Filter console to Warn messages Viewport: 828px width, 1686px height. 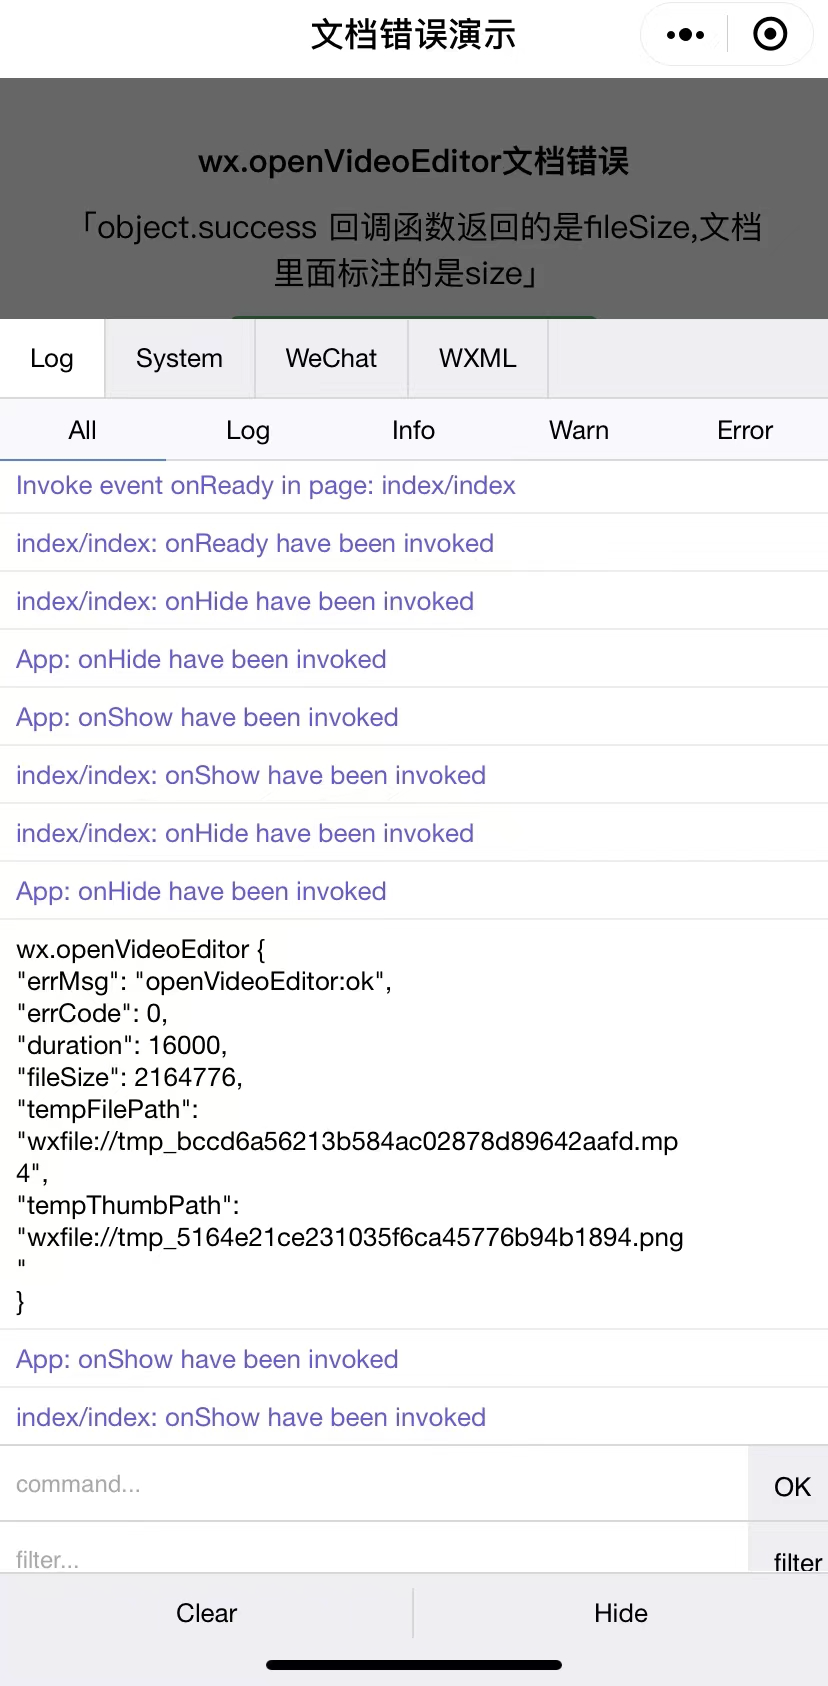pyautogui.click(x=579, y=430)
